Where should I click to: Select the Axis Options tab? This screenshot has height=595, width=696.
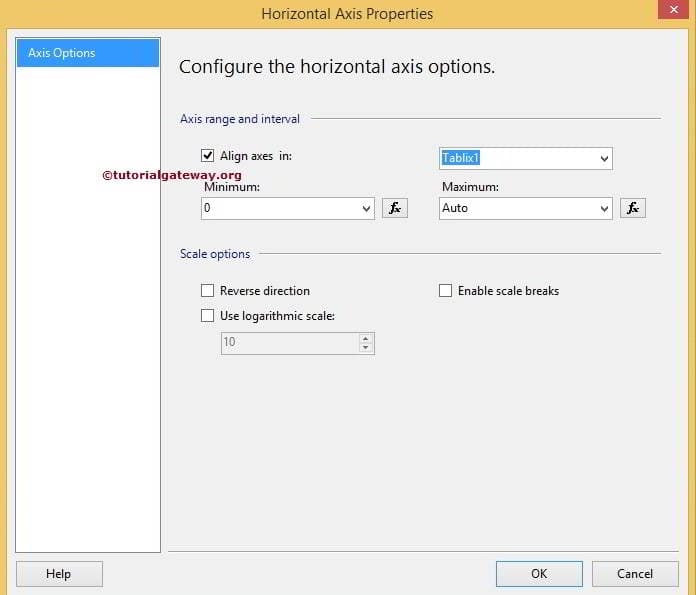click(88, 53)
